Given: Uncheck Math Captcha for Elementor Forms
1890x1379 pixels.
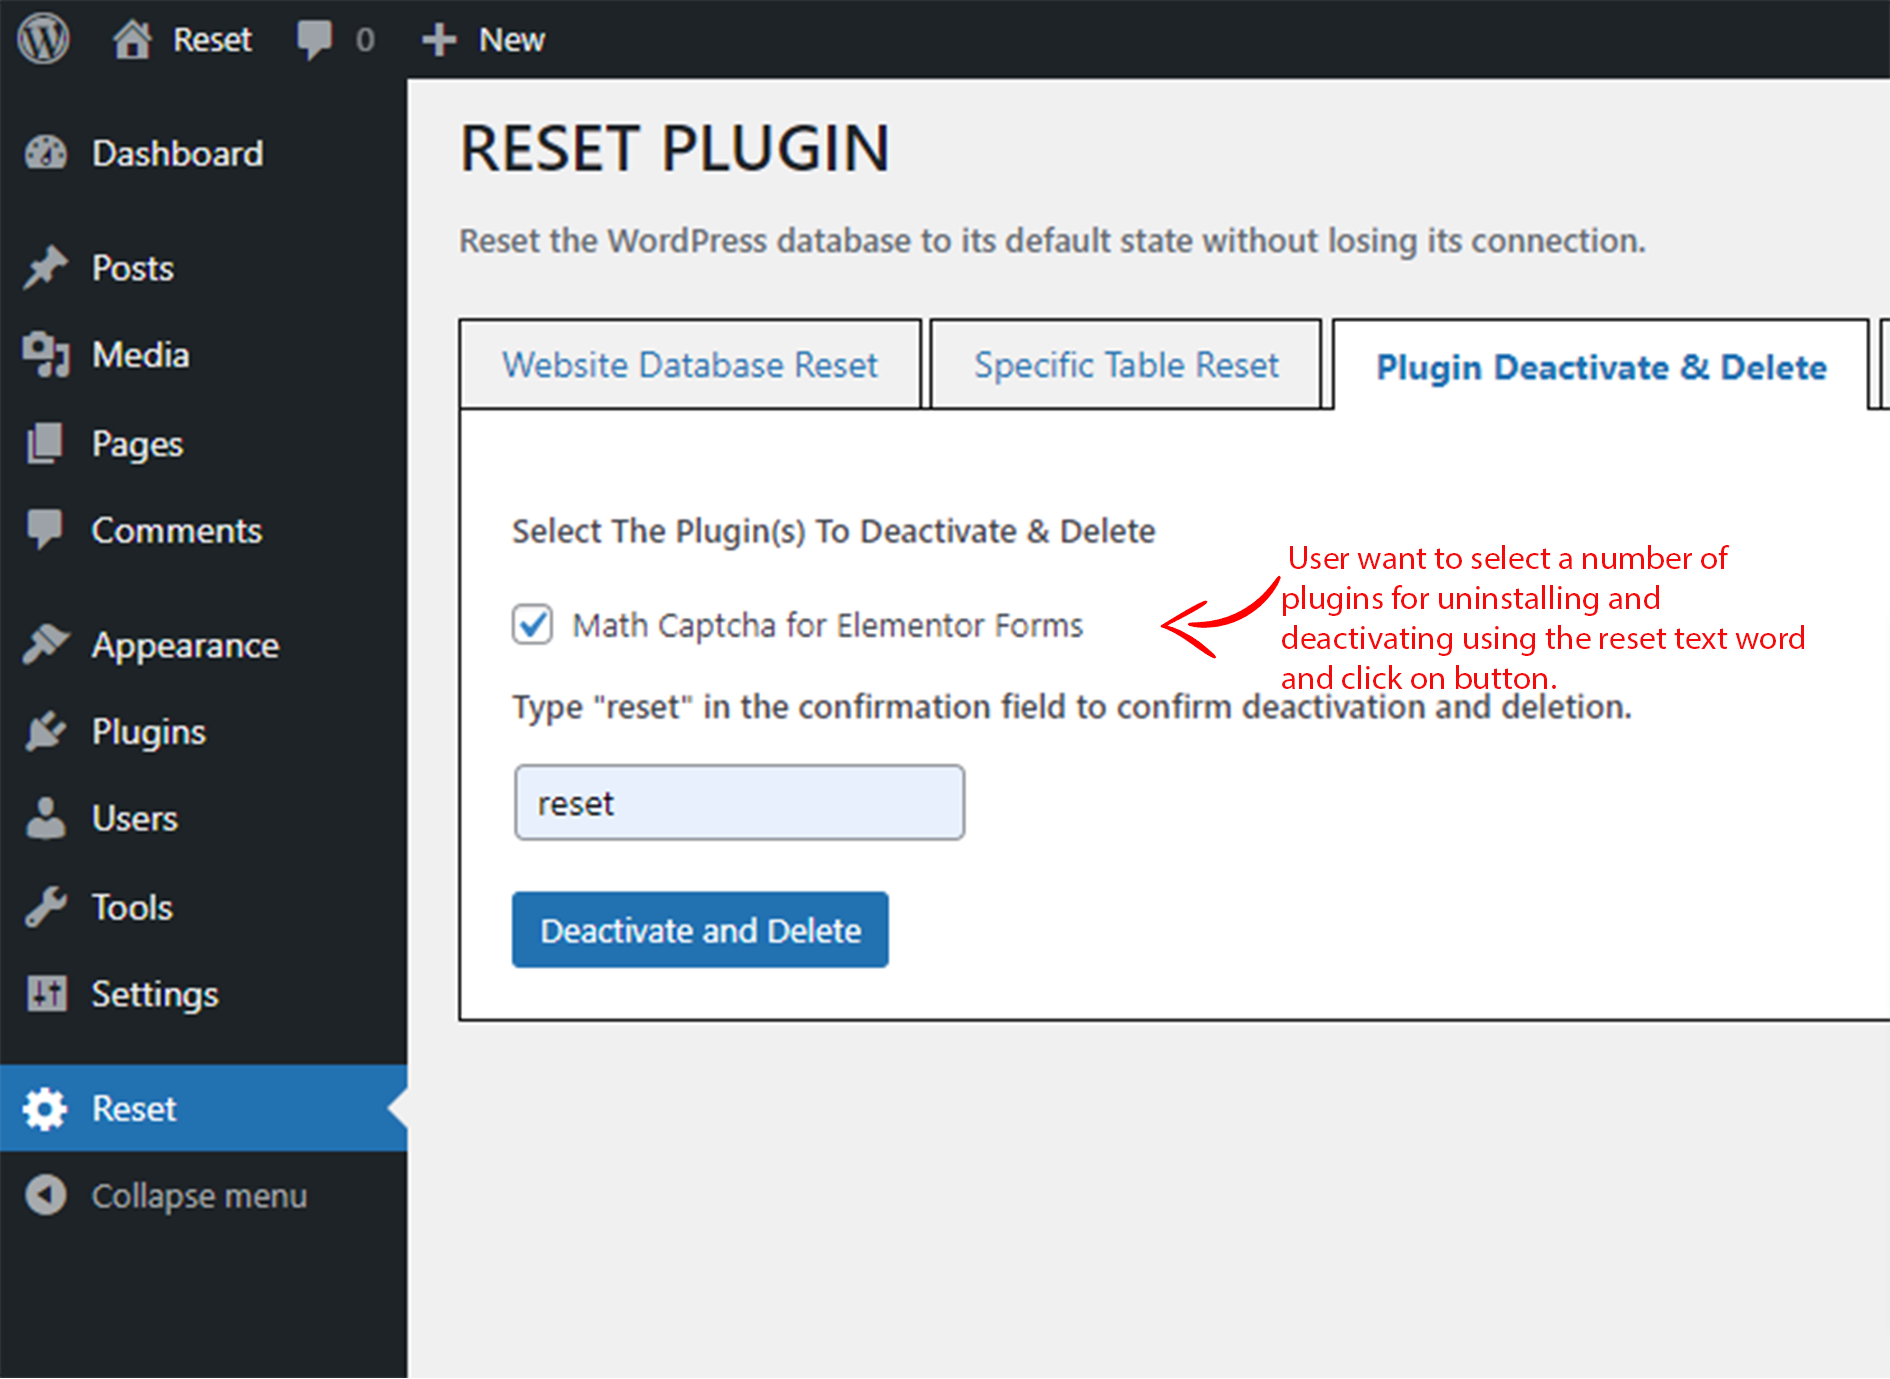Looking at the screenshot, I should 532,625.
